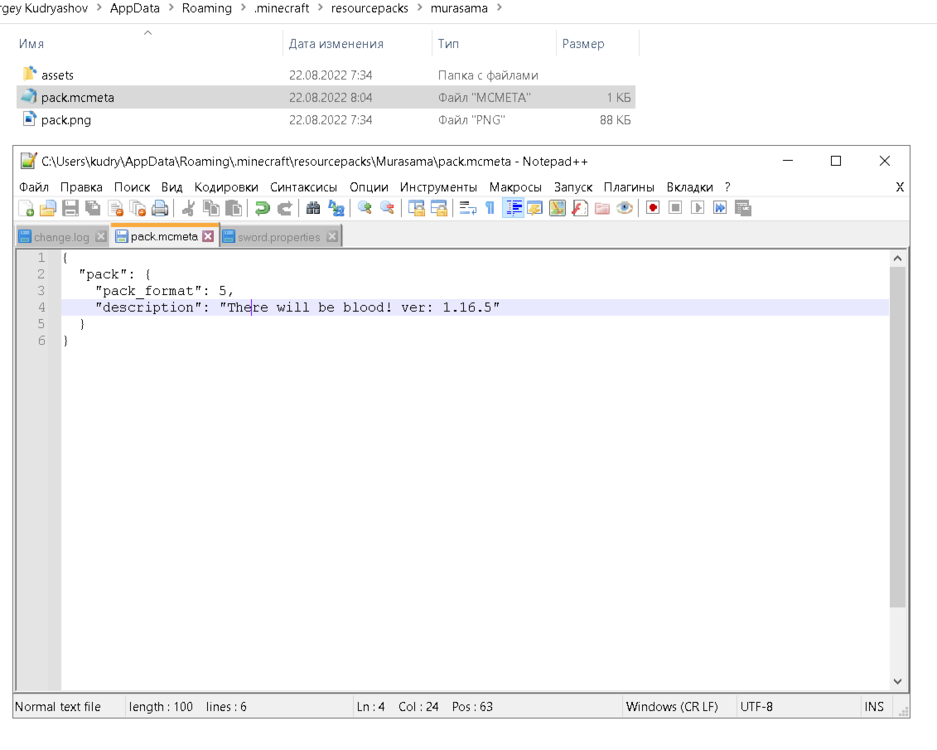Click the Cut scissors icon
The height and width of the screenshot is (750, 937).
[188, 208]
